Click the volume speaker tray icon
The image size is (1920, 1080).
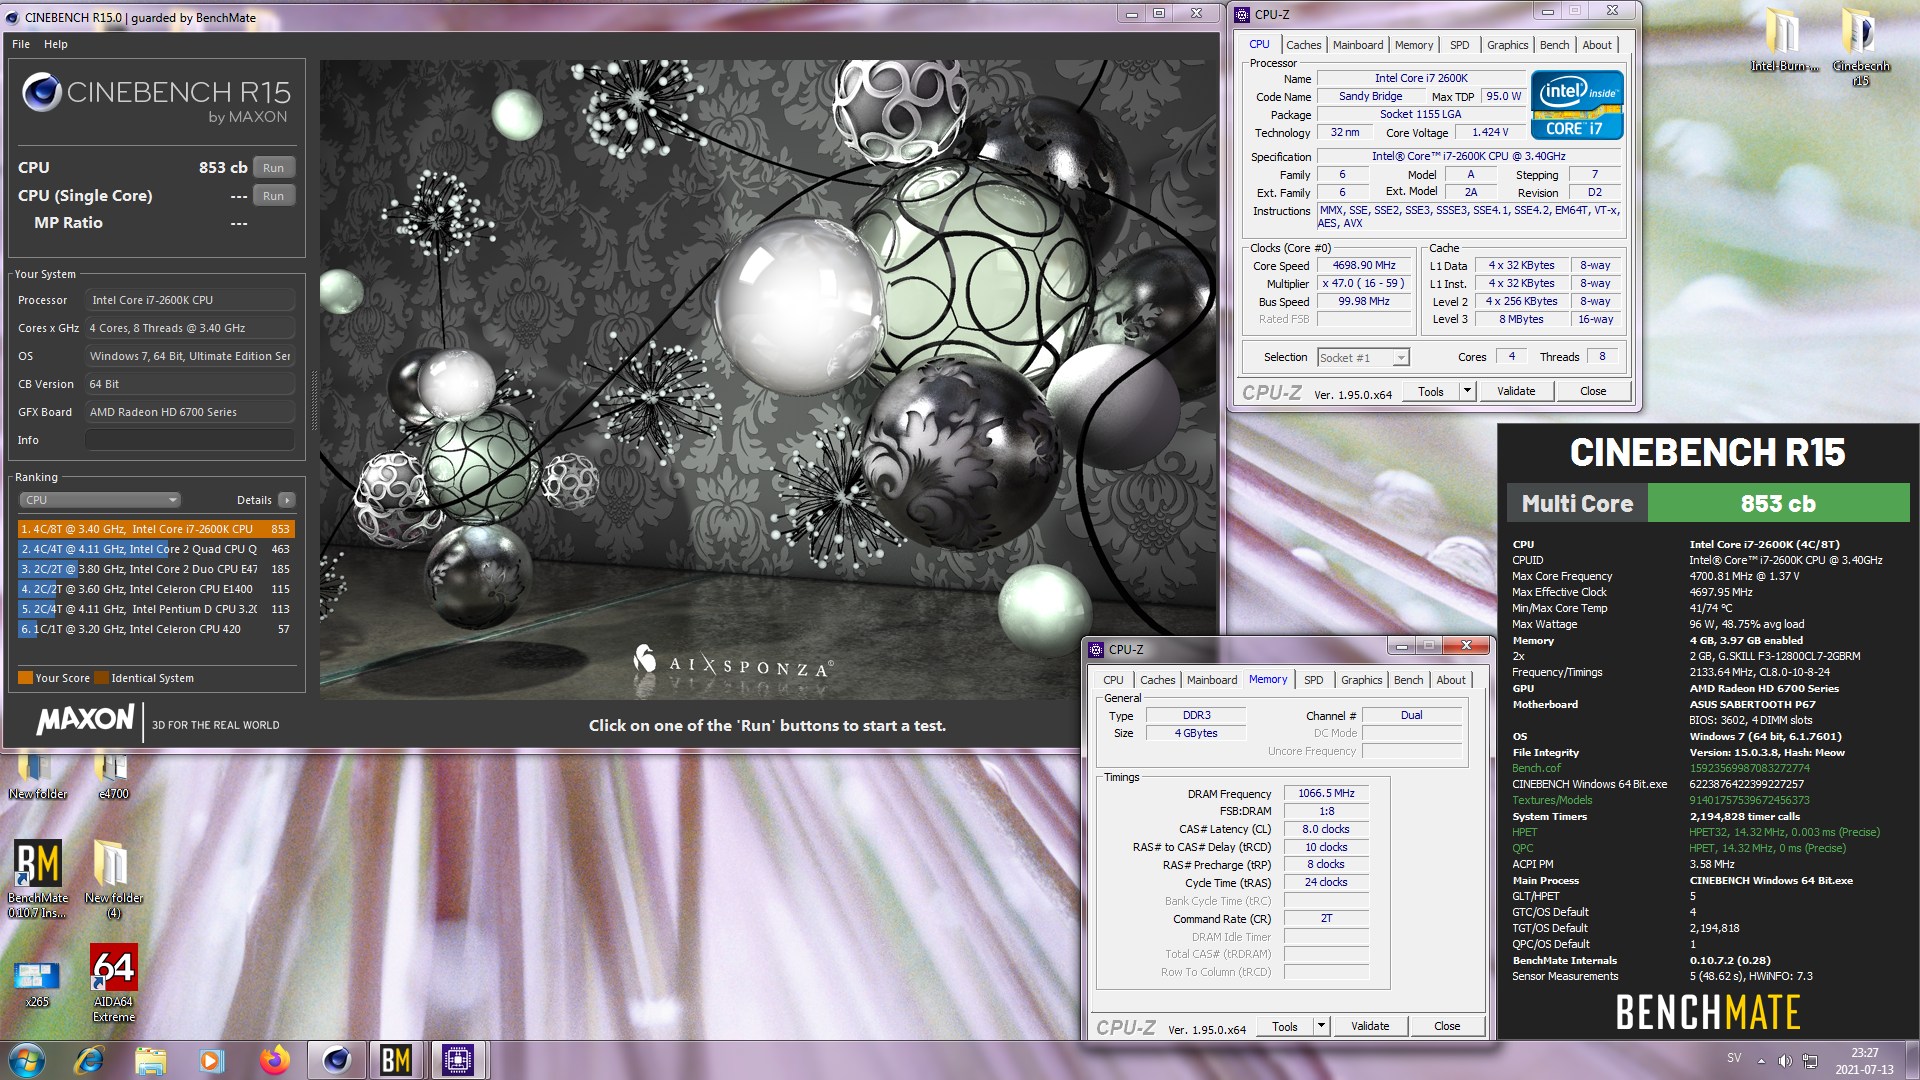1785,1060
